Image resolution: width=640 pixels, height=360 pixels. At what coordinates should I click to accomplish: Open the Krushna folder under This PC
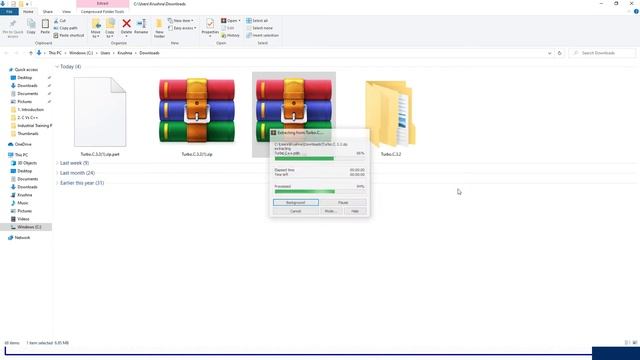pyautogui.click(x=24, y=195)
